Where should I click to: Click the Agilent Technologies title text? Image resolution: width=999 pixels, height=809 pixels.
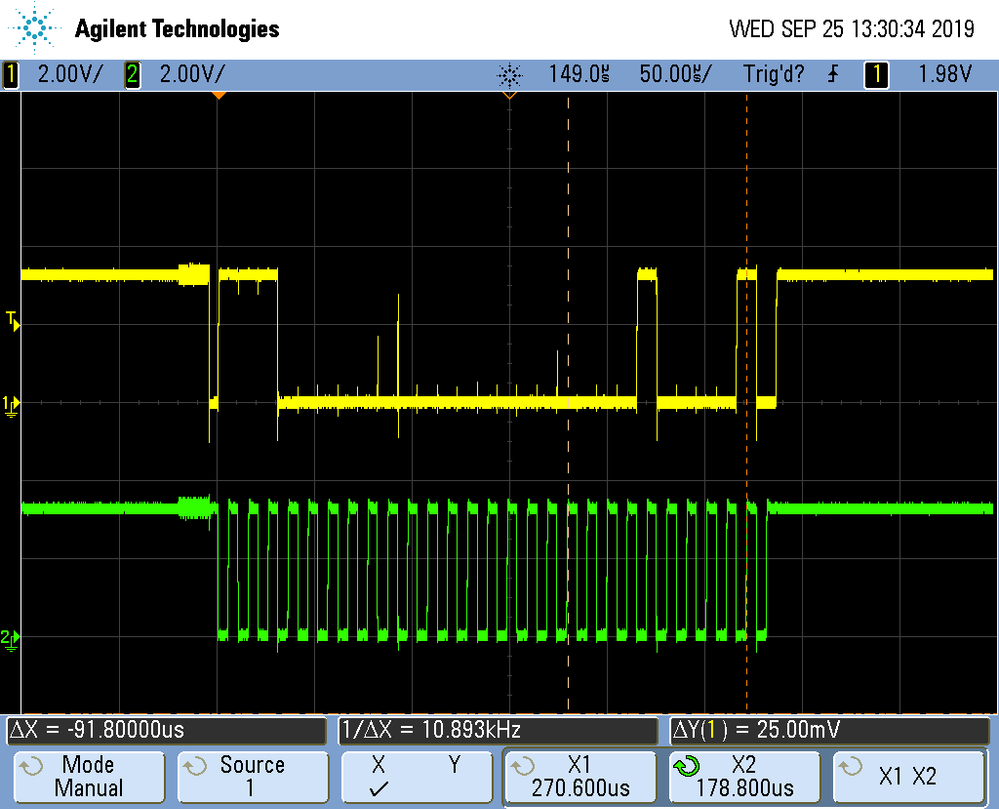tap(177, 29)
